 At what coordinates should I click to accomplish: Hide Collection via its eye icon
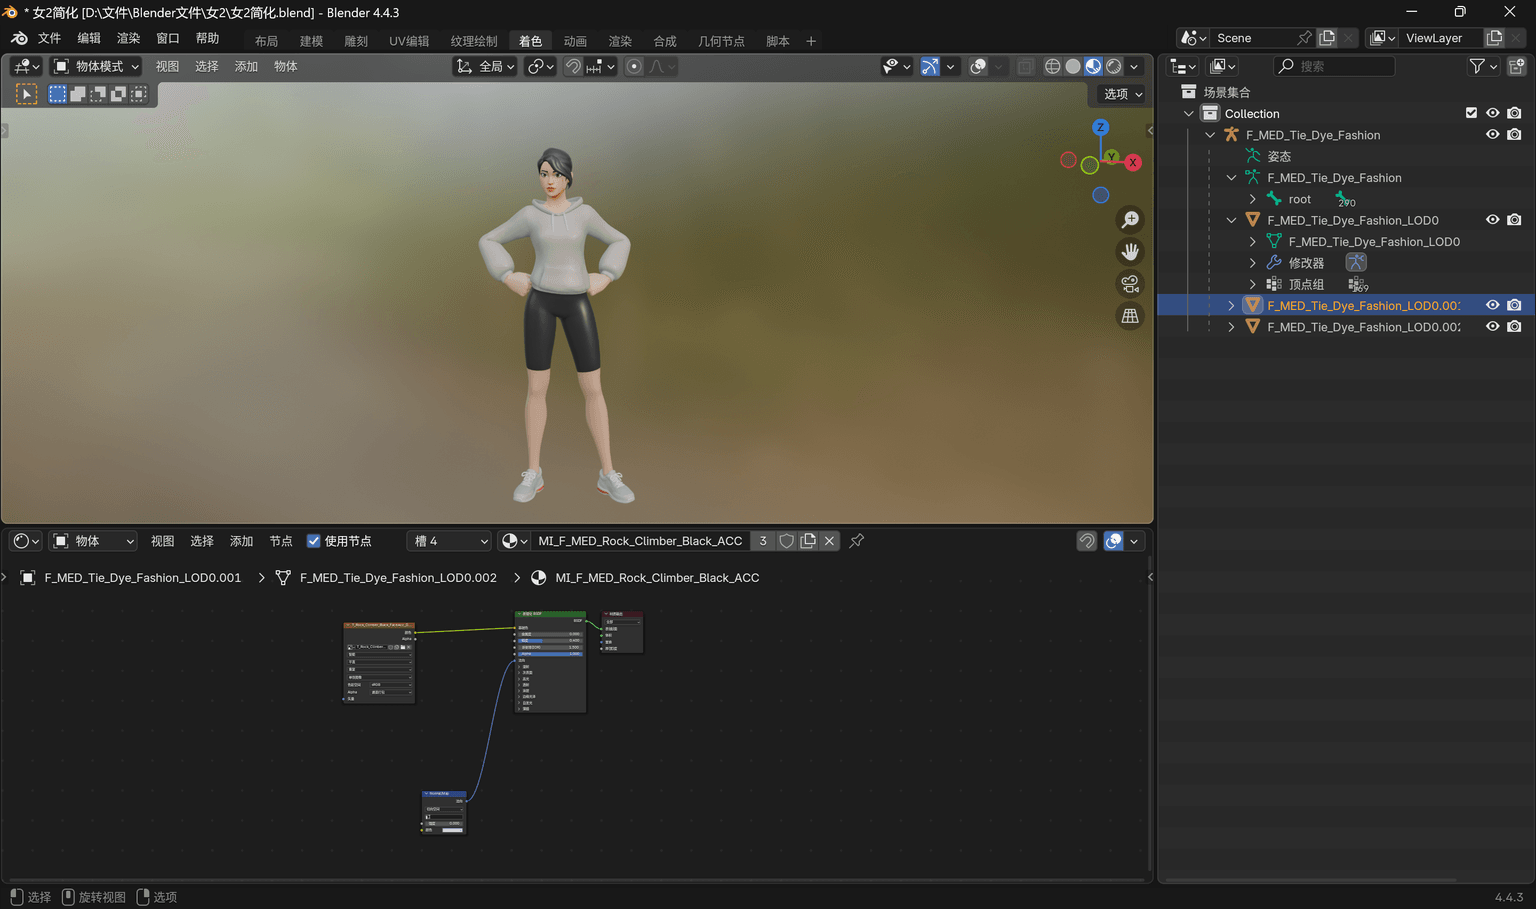click(x=1493, y=113)
